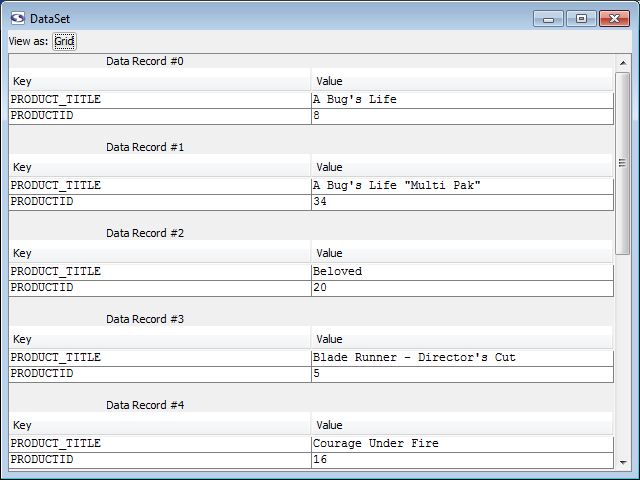Screen dimensions: 640x480
Task: Click the scrollbar down arrow
Action: coord(623,462)
